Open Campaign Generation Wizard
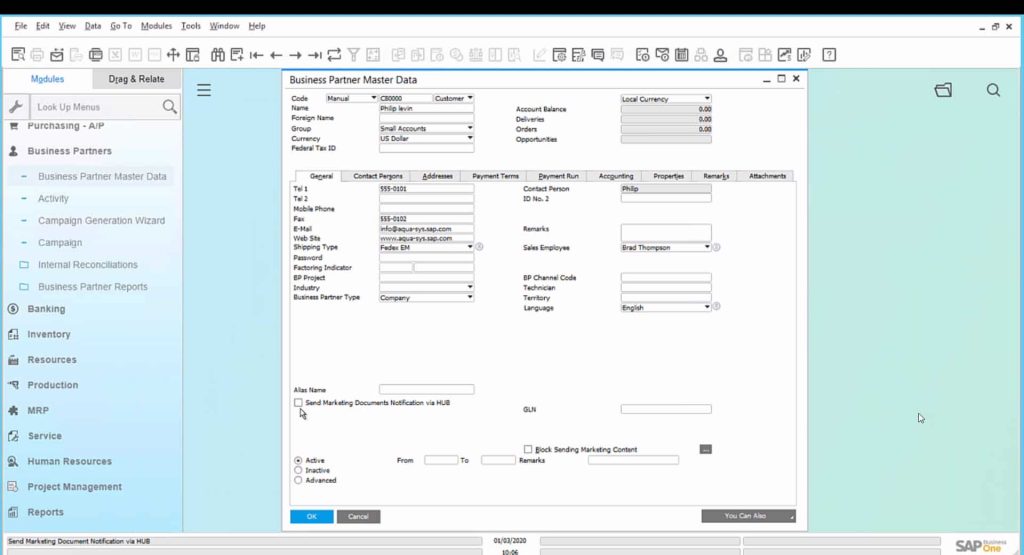This screenshot has height=555, width=1024. point(101,221)
